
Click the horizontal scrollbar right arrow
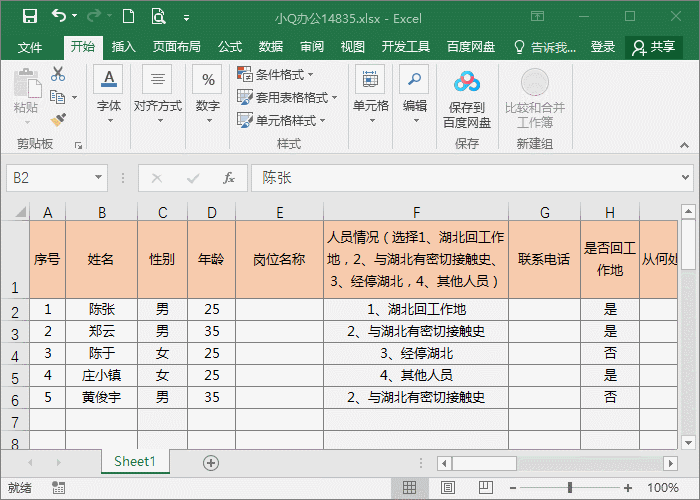671,463
